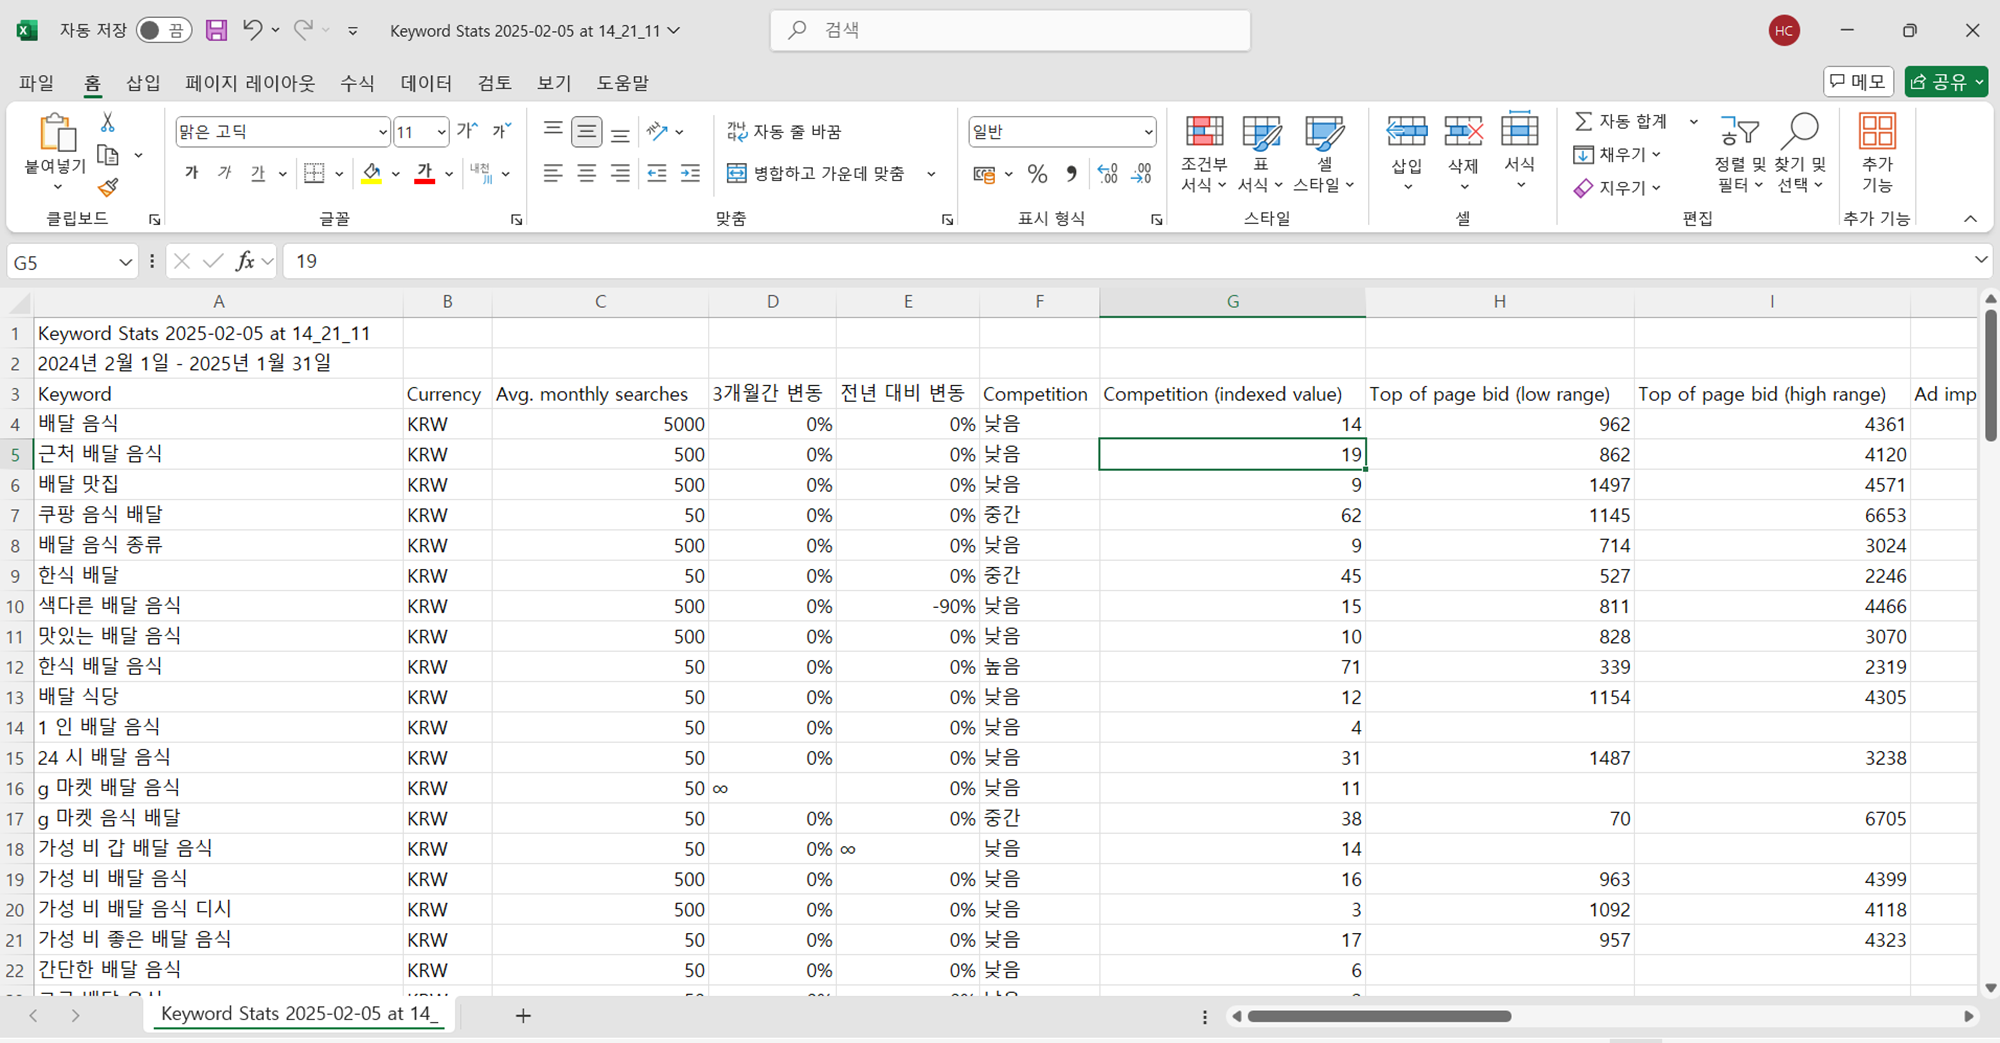The height and width of the screenshot is (1043, 2000).
Task: Click the HC account avatar
Action: click(x=1784, y=30)
